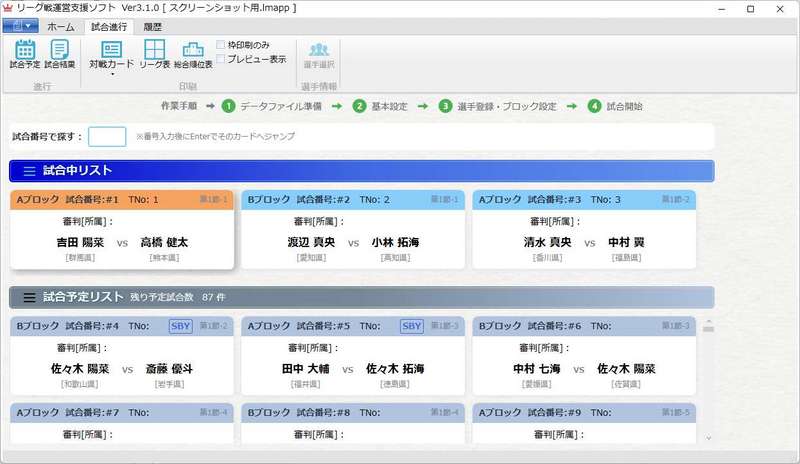Click the リーグ表 print icon
Viewport: 800px width, 464px height.
pyautogui.click(x=155, y=54)
